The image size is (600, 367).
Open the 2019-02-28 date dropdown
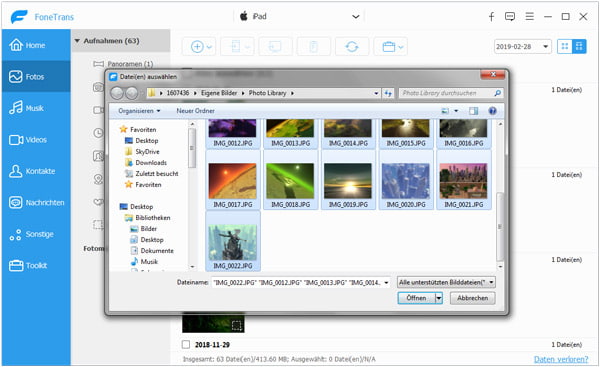(523, 47)
